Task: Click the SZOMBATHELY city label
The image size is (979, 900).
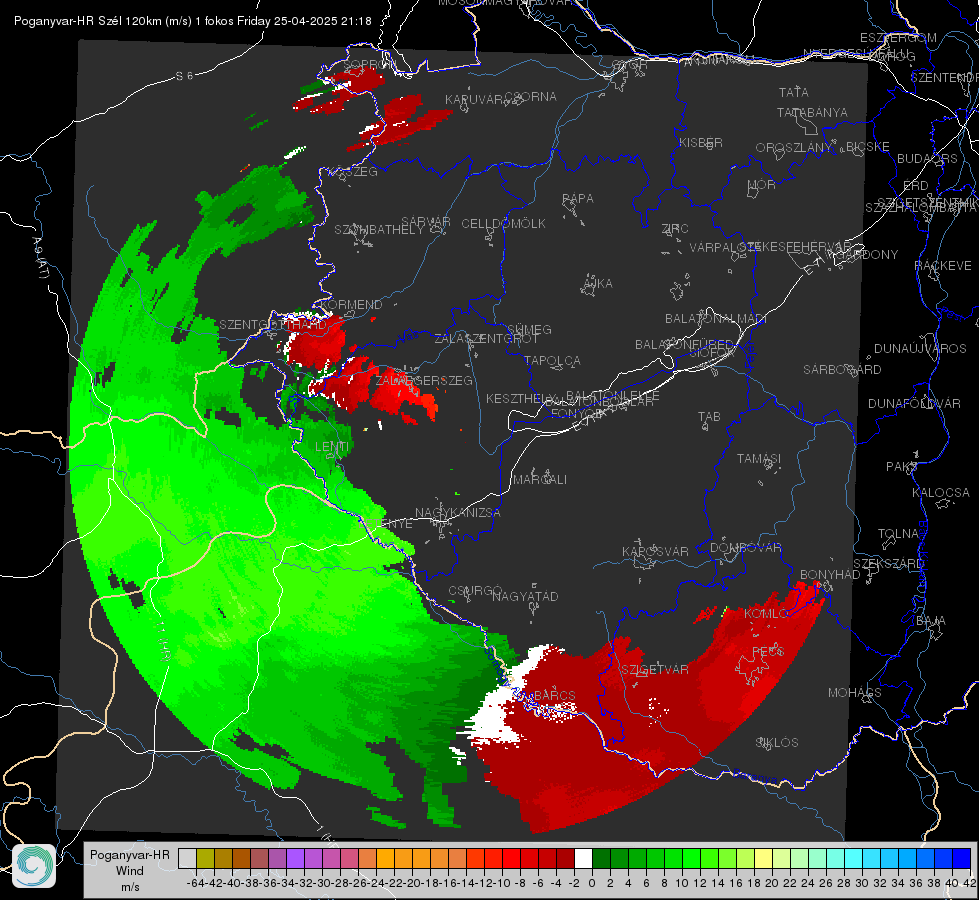Action: pos(378,230)
